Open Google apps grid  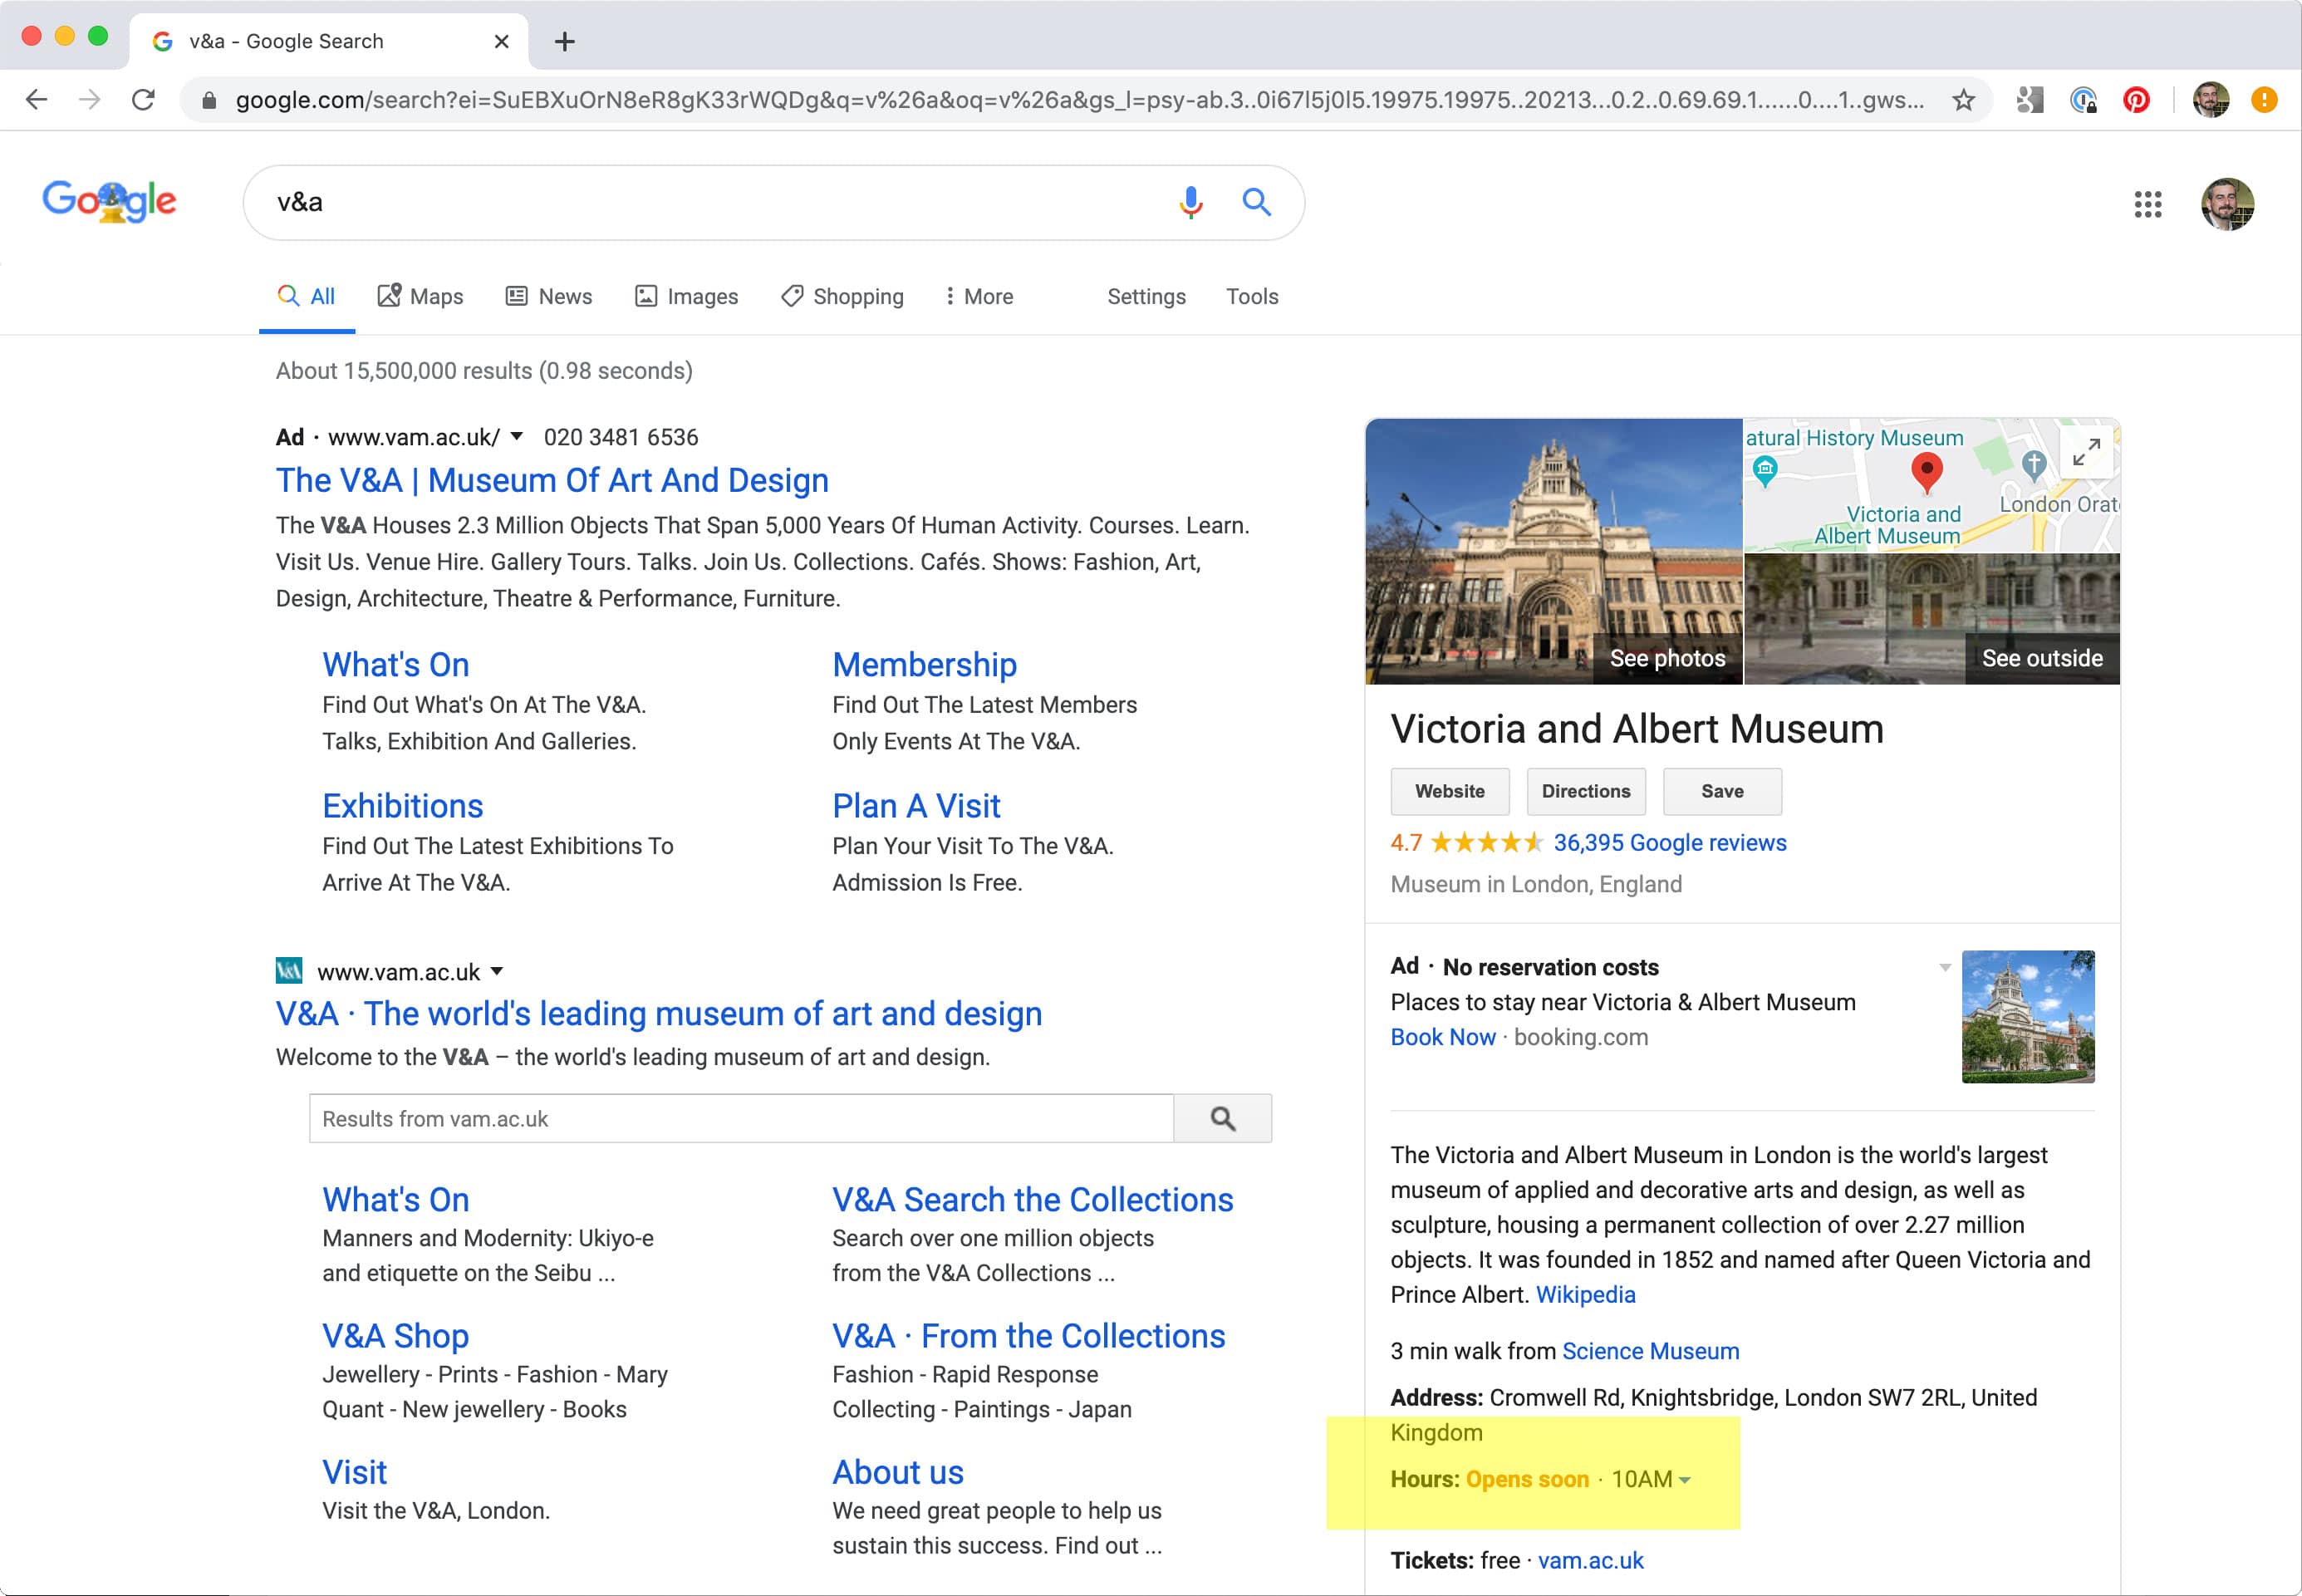tap(2147, 204)
